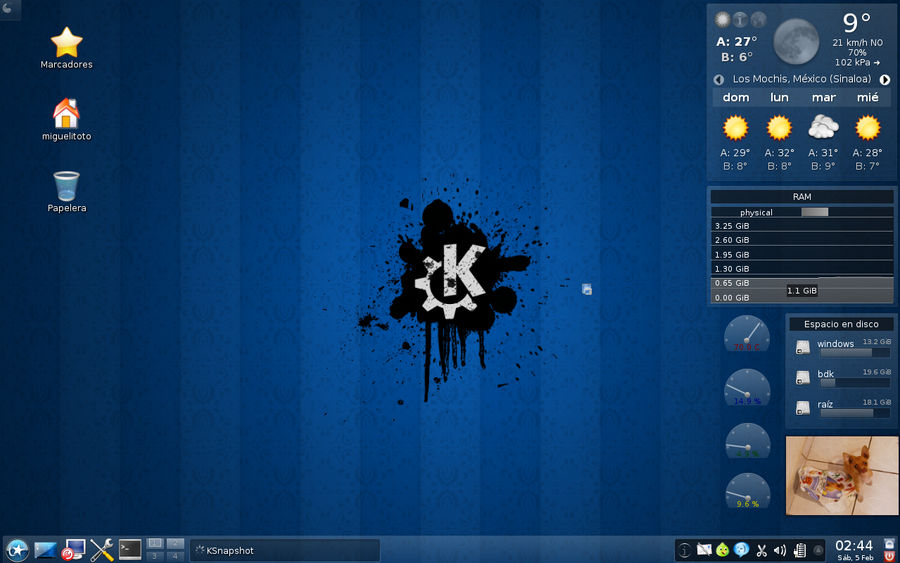
Task: Select the sun forecast tab in weather widget
Action: tap(722, 20)
